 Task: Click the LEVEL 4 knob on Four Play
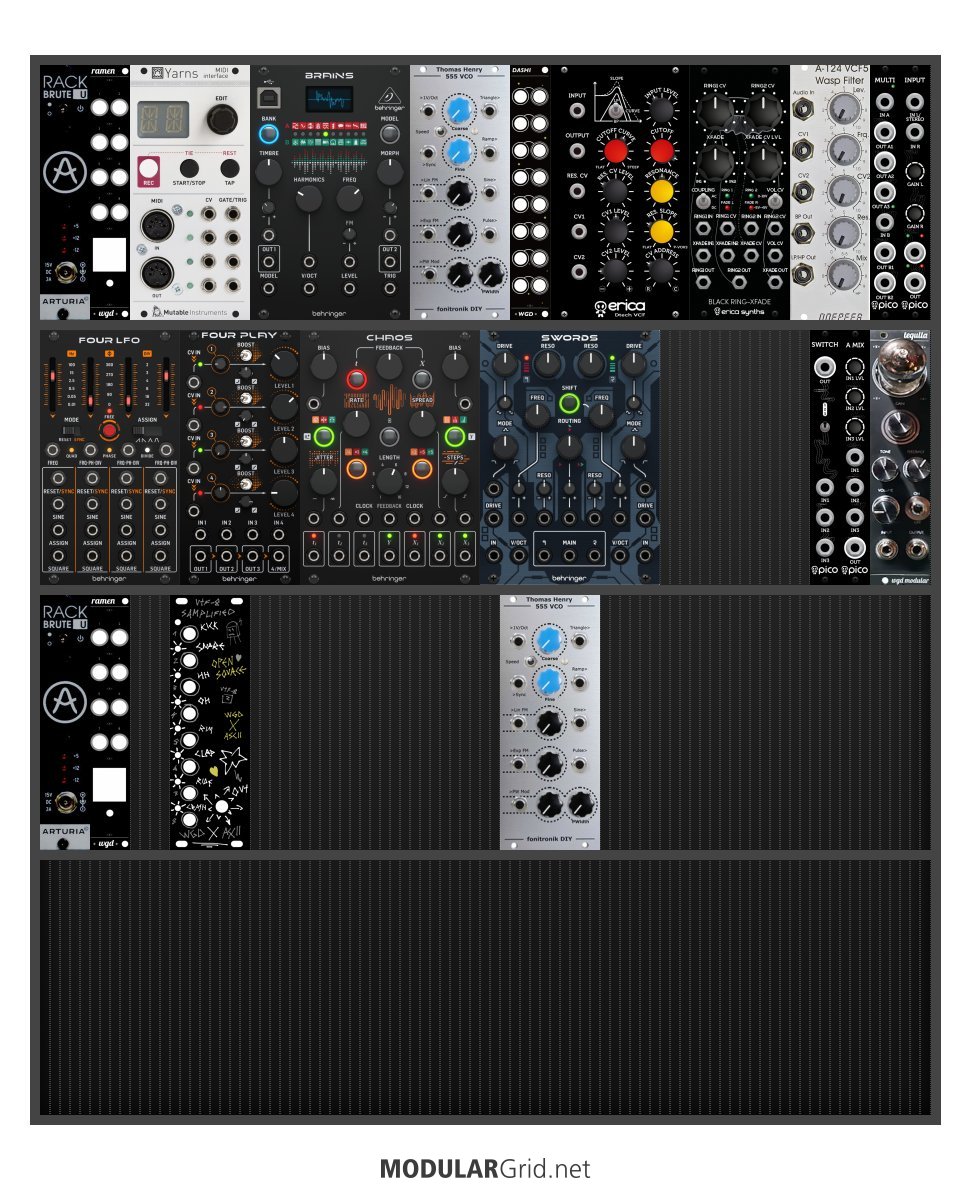[x=283, y=493]
